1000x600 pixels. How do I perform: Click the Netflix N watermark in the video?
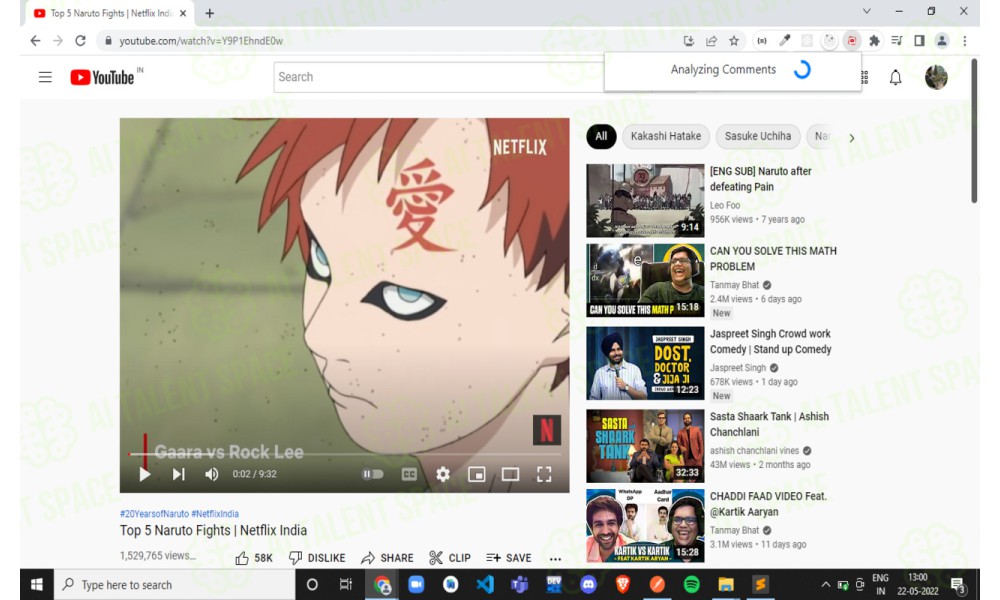pos(547,430)
